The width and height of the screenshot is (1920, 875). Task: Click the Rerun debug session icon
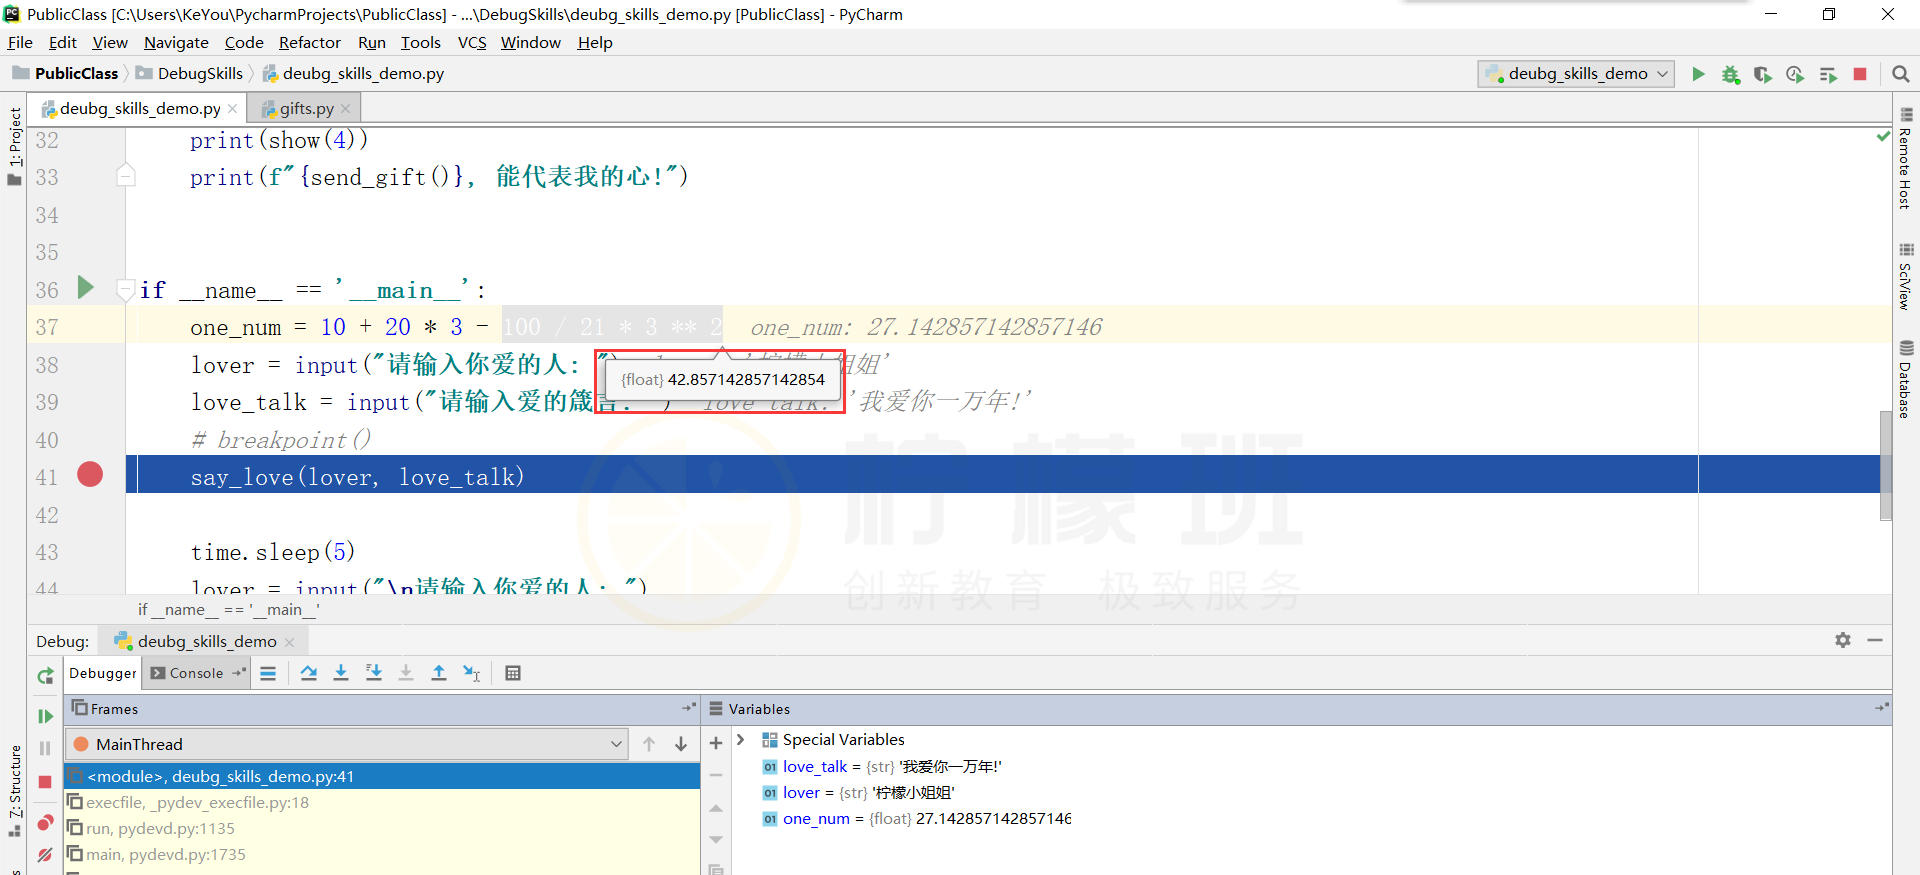[45, 677]
